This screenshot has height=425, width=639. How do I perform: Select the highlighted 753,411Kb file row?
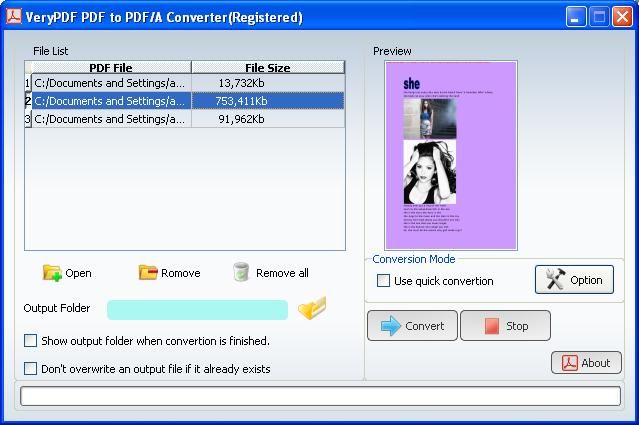pyautogui.click(x=185, y=101)
